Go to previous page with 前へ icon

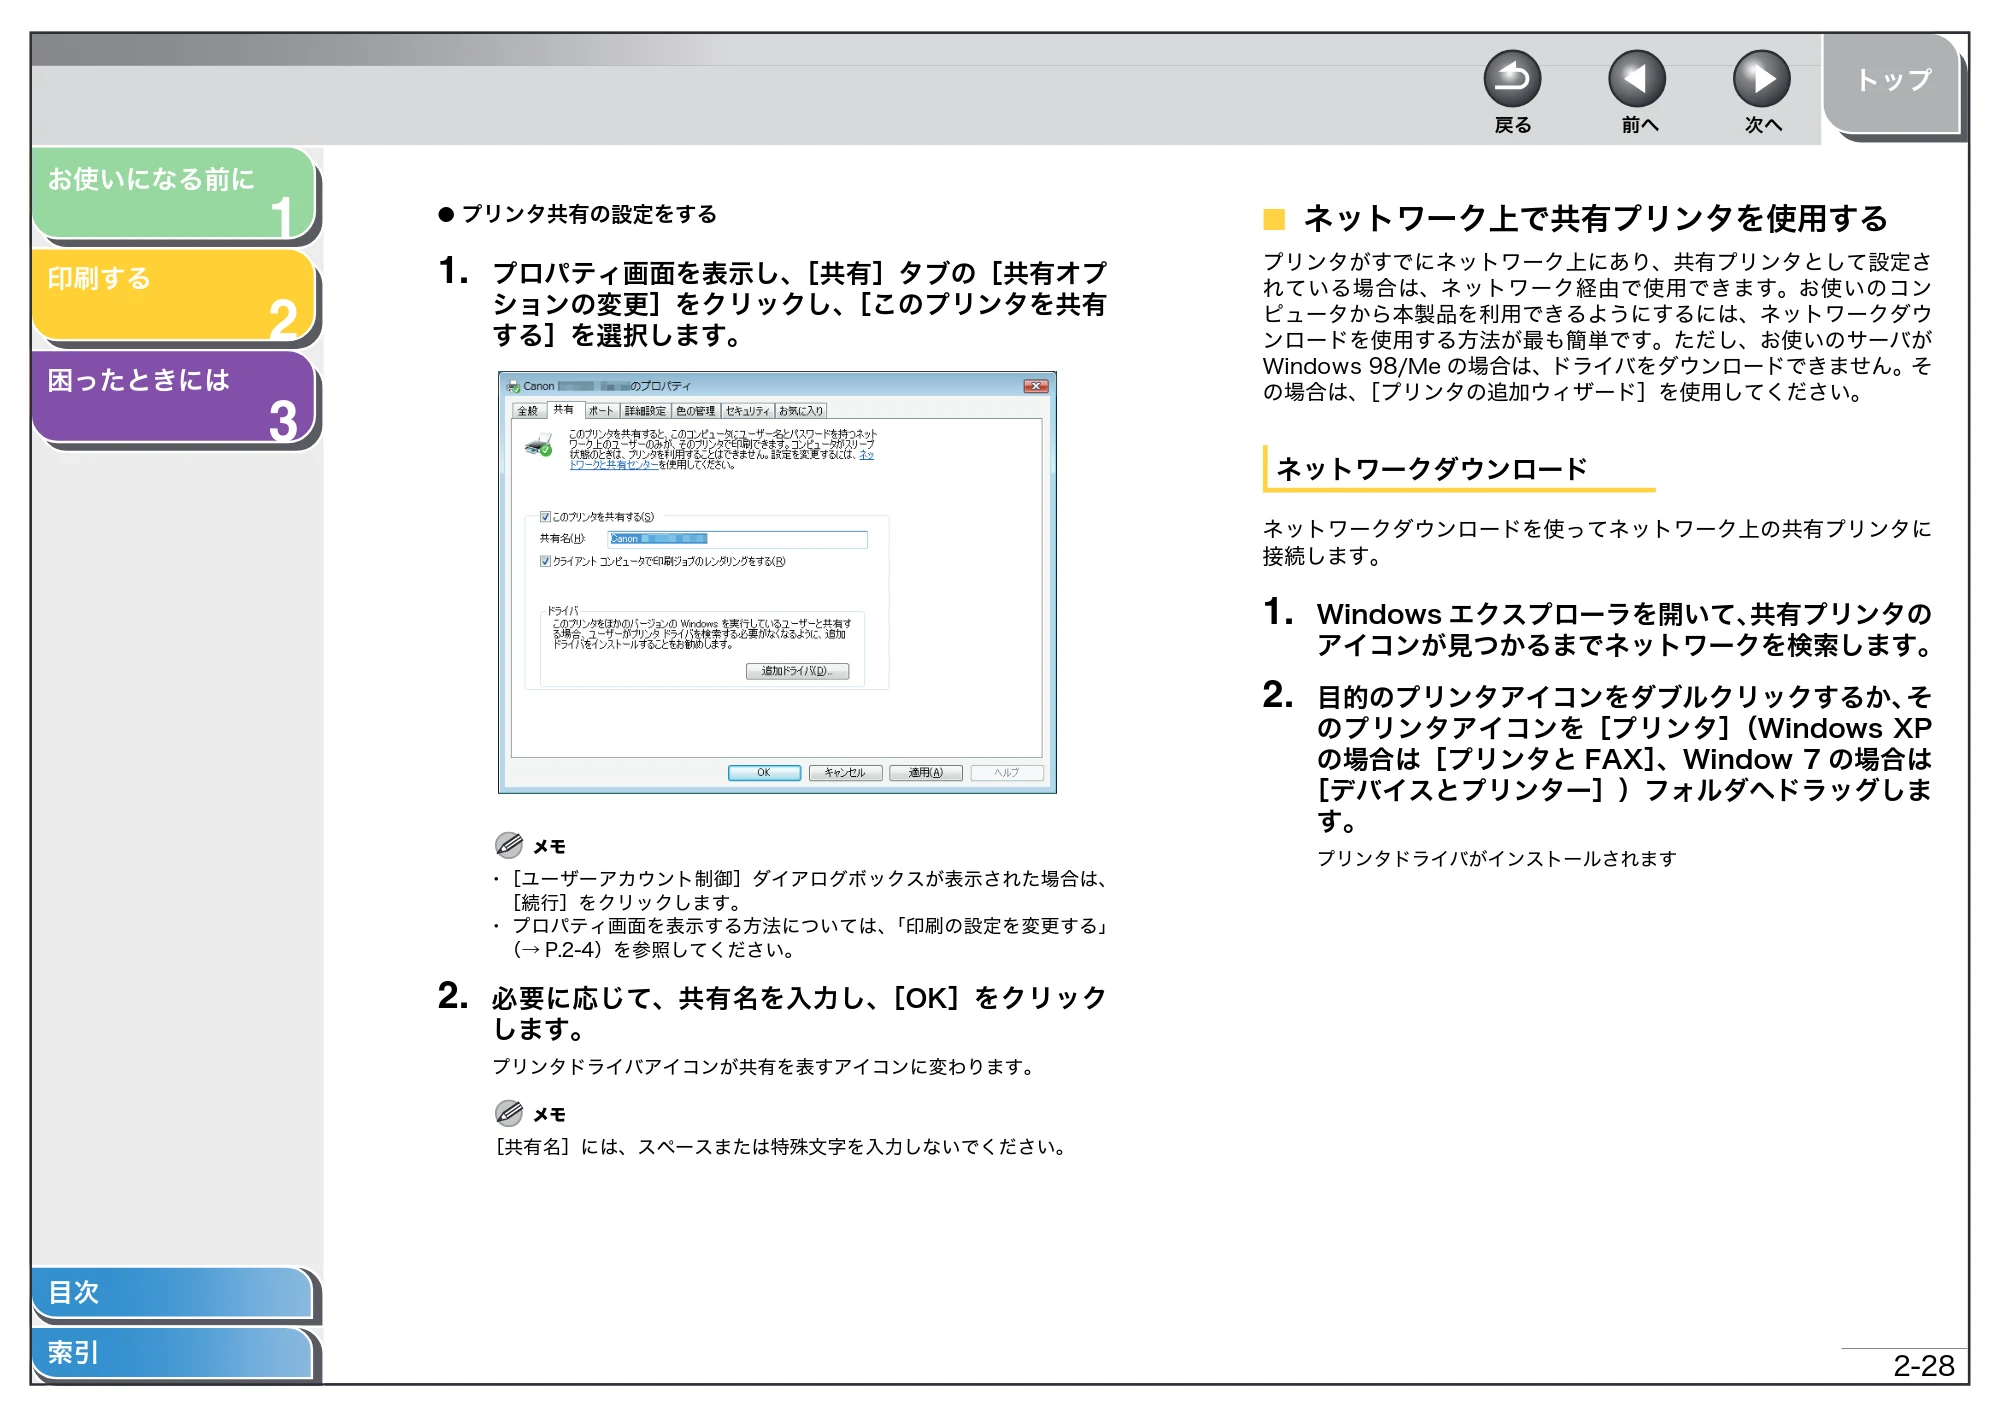tap(1637, 79)
